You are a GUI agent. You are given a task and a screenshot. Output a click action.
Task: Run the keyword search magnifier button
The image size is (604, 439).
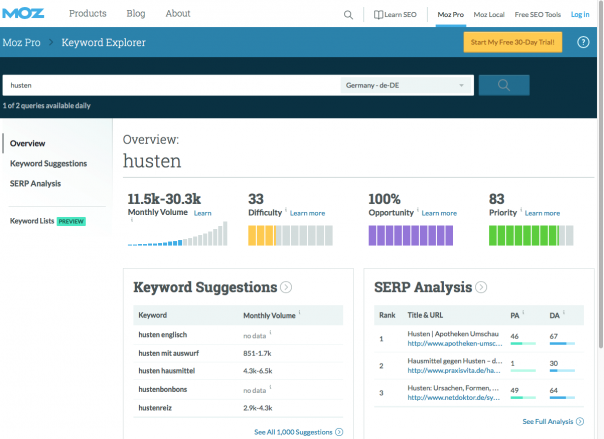tap(504, 85)
